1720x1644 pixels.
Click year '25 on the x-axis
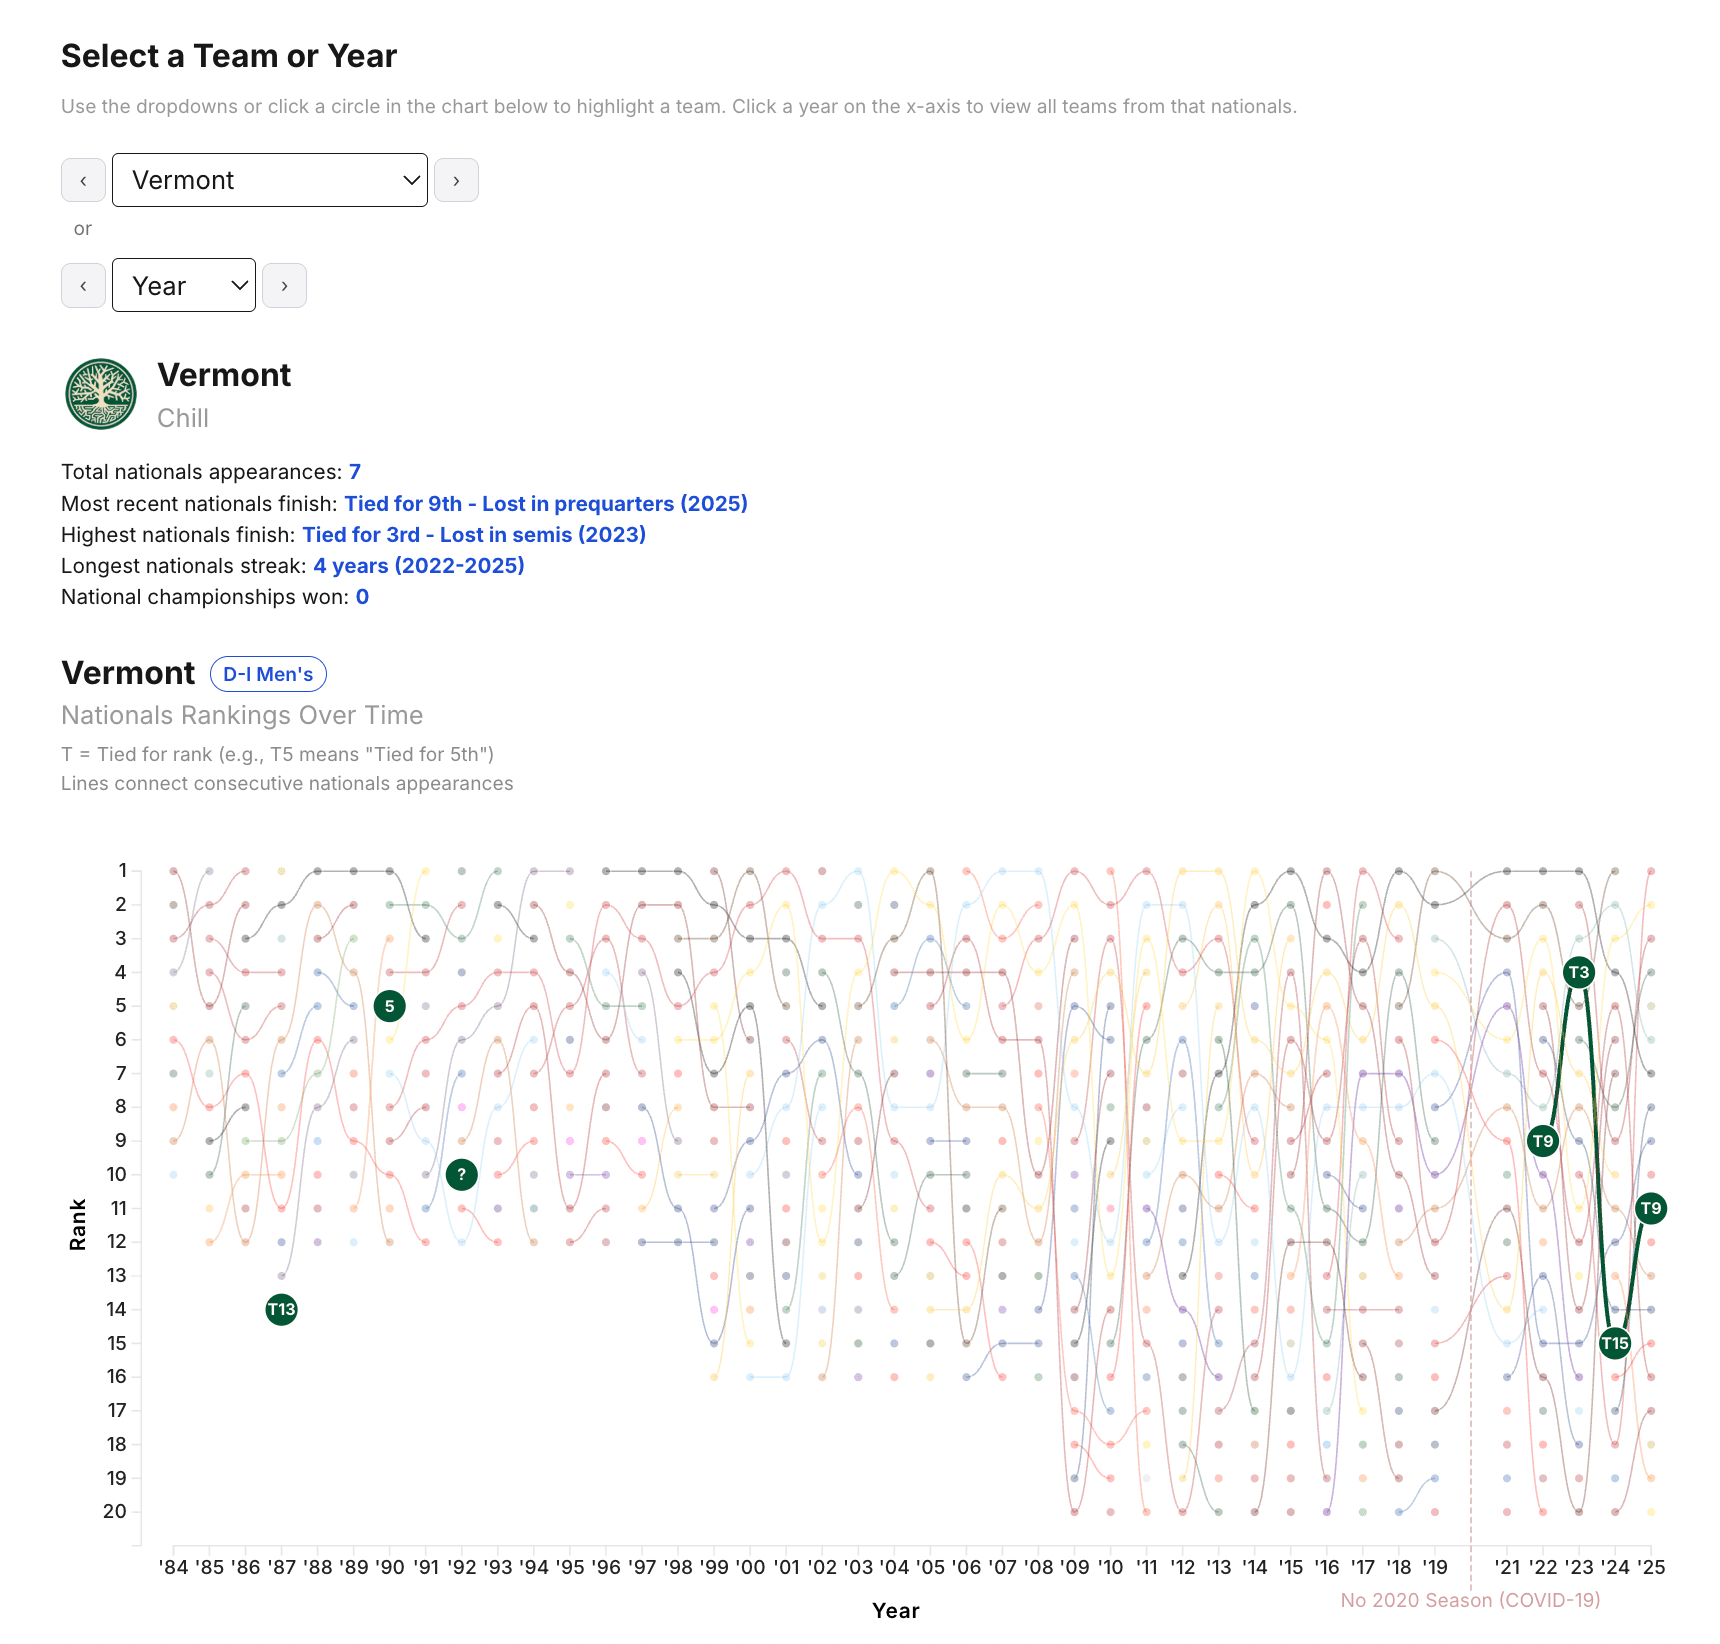(x=1651, y=1567)
